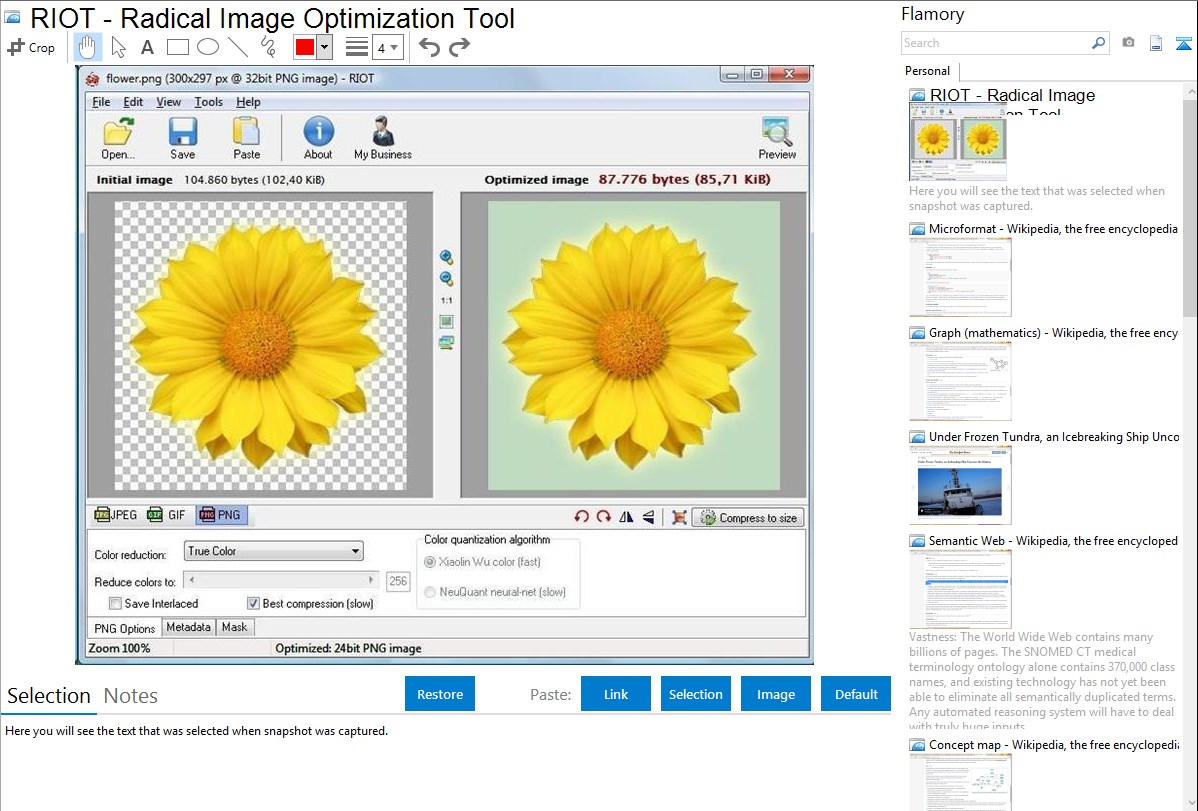Switch to the Notes tab
Viewport: 1198px width, 811px height.
(x=131, y=696)
